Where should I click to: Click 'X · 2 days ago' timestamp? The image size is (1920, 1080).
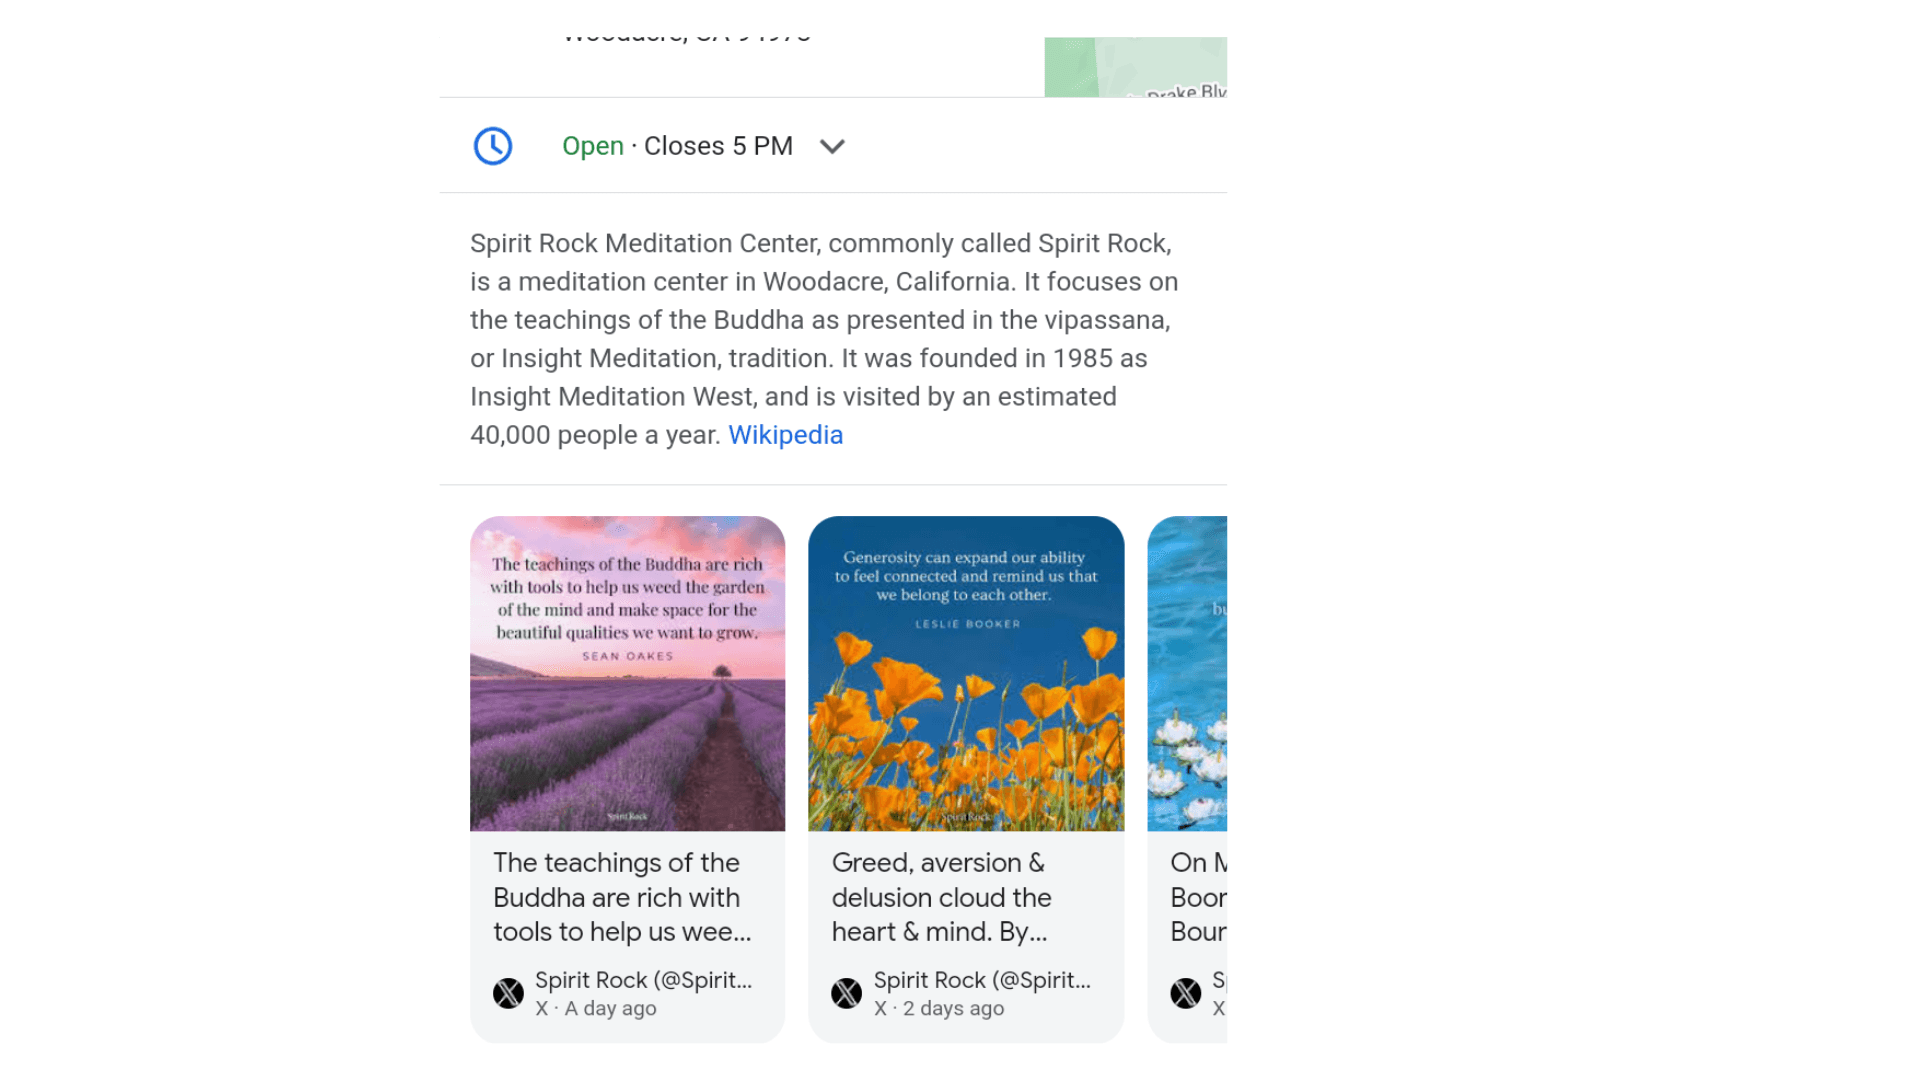pyautogui.click(x=939, y=1008)
